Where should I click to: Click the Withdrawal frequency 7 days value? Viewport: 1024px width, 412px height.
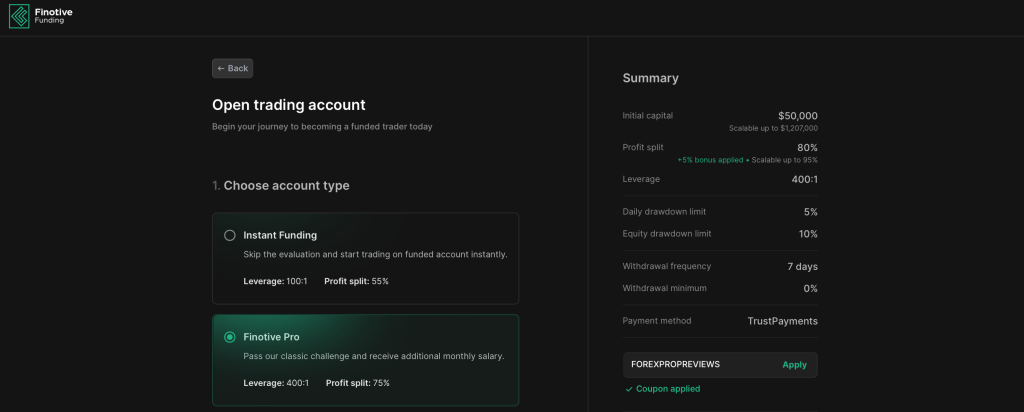802,266
